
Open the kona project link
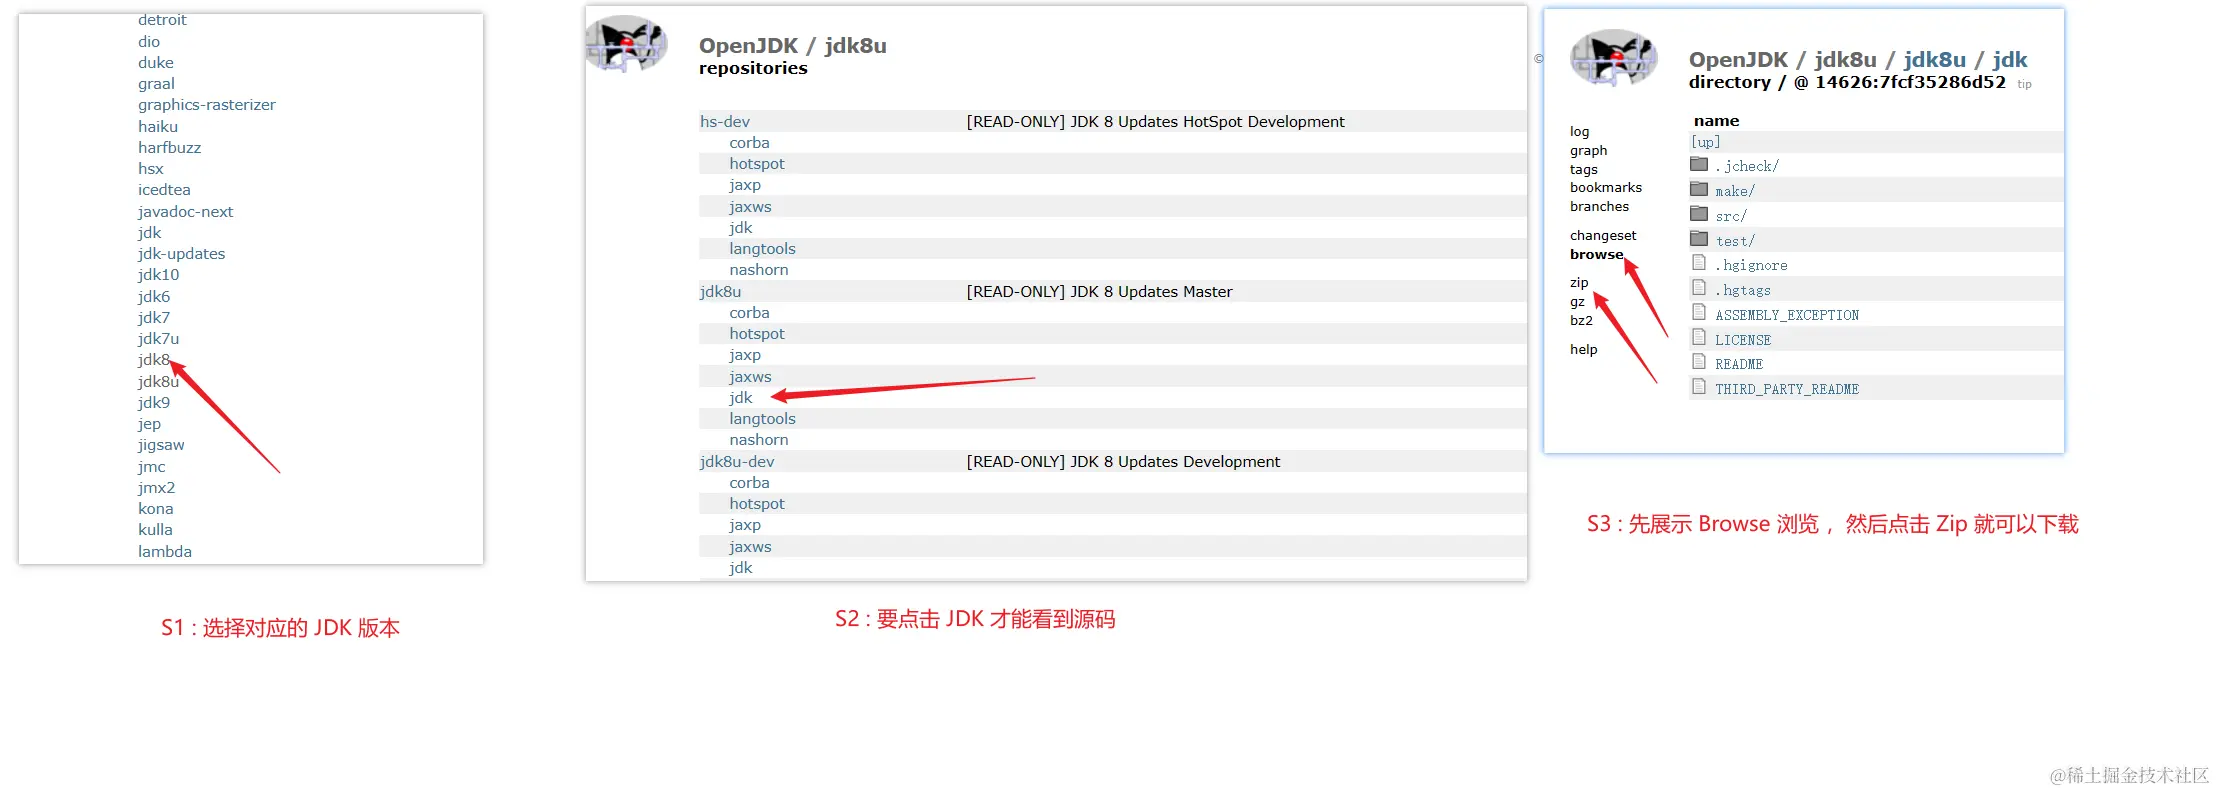155,509
